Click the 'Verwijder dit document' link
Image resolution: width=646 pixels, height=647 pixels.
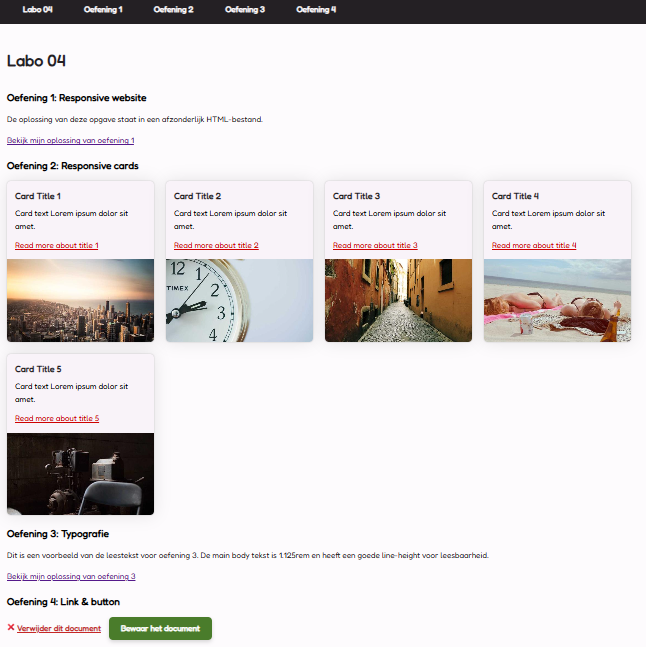click(59, 629)
